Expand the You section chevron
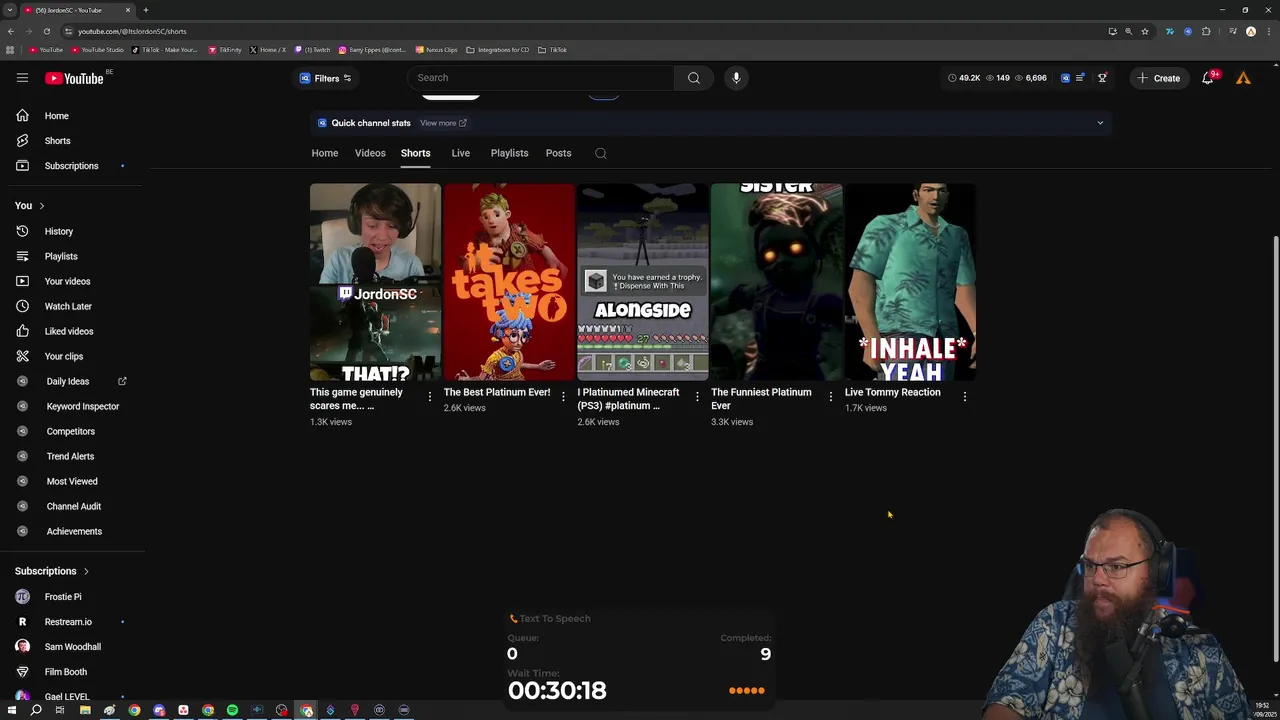This screenshot has height=720, width=1280. click(x=41, y=206)
